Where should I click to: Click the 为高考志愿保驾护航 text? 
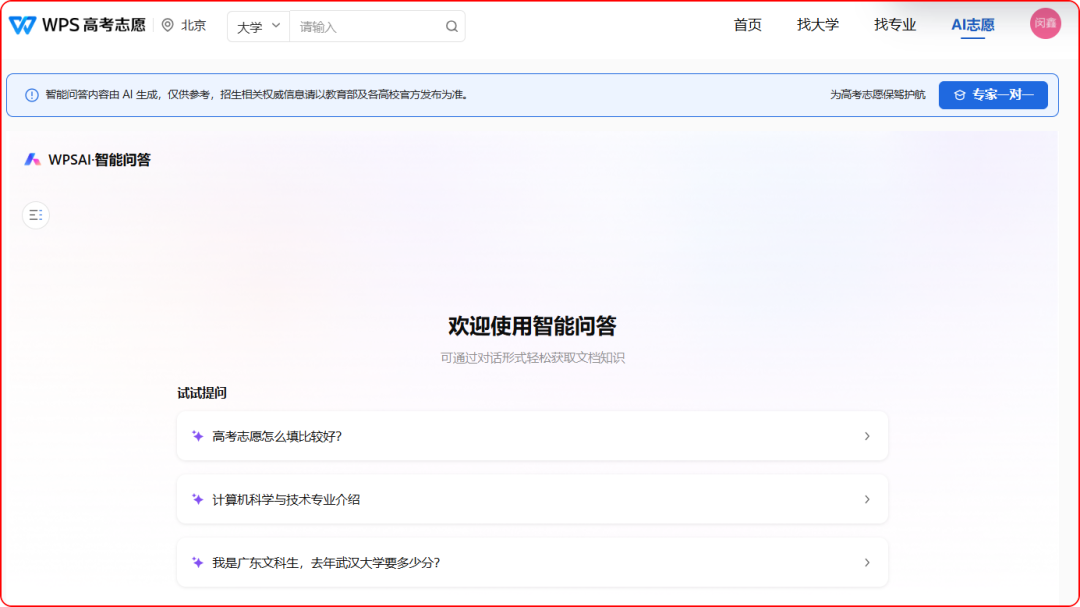pyautogui.click(x=878, y=95)
